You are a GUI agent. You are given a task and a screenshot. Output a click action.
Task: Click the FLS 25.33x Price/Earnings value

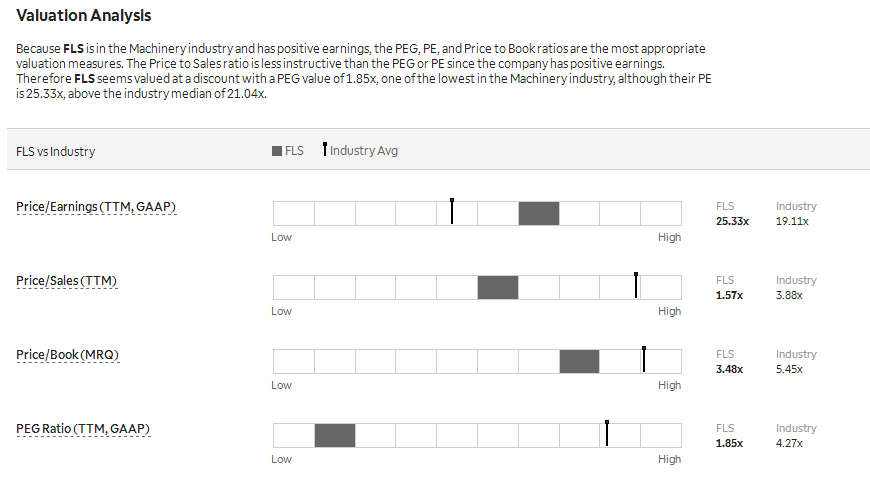(732, 221)
